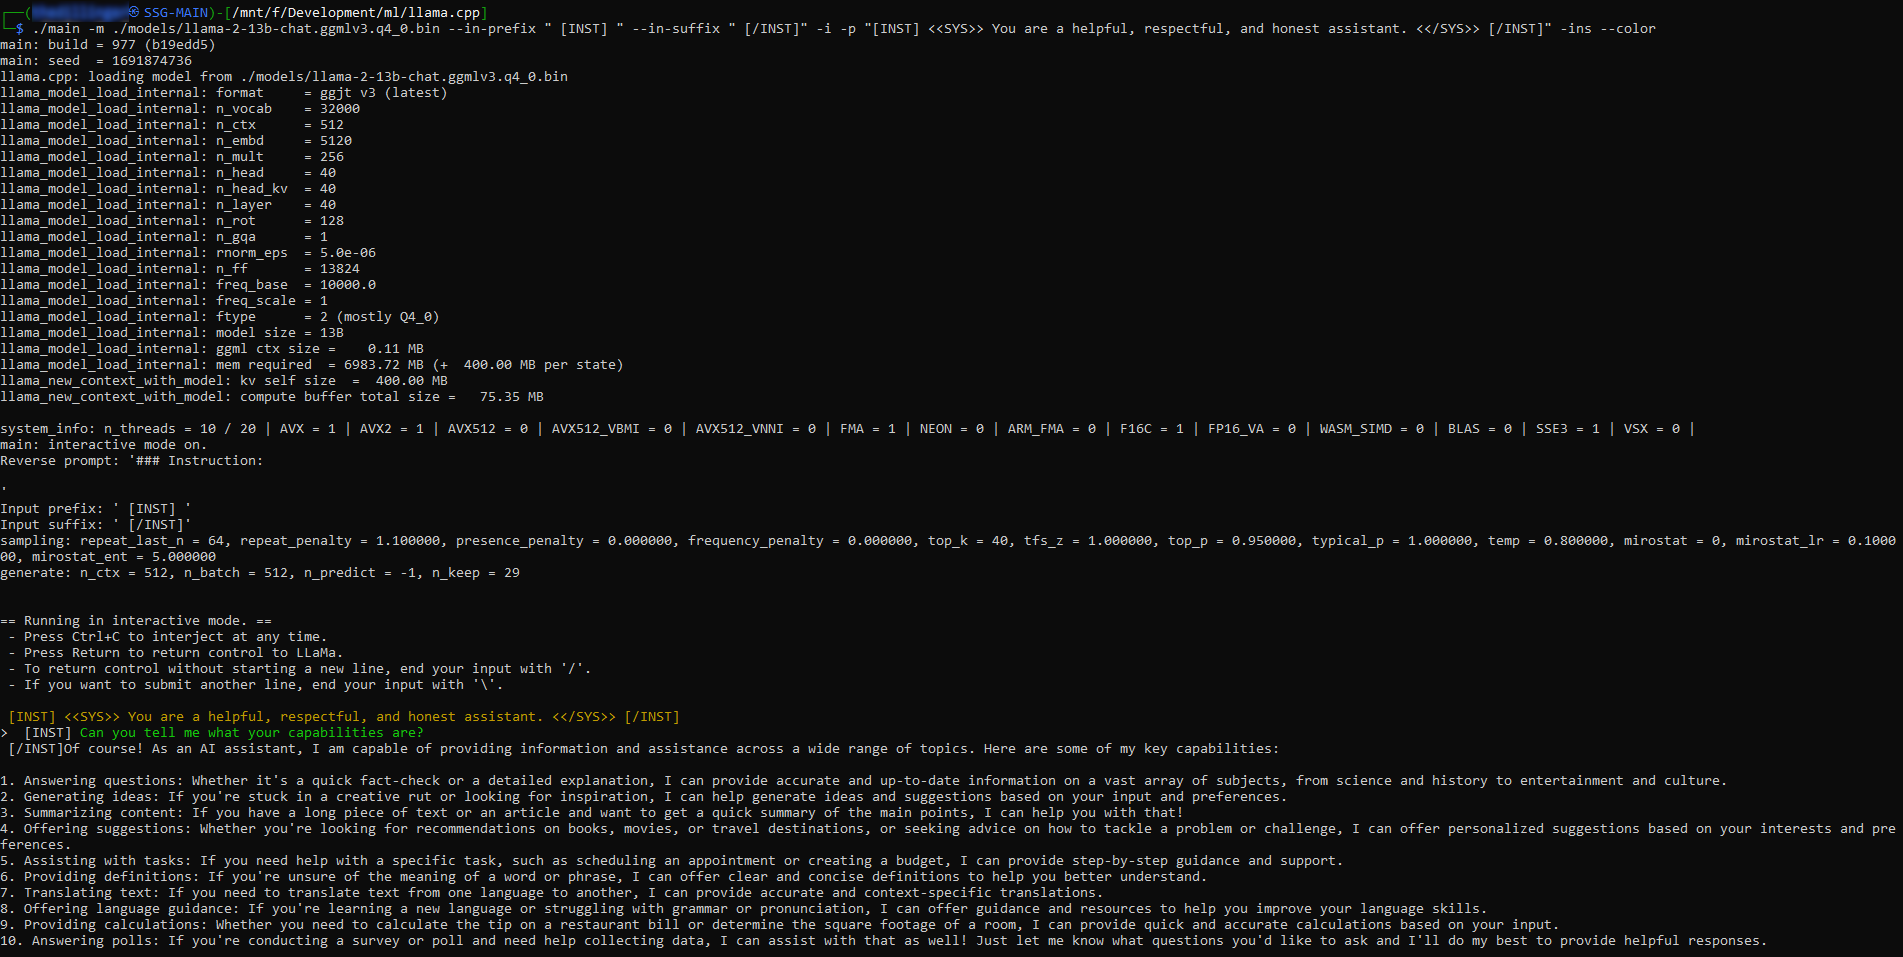Click the sampling repeat_penalty value
Image resolution: width=1903 pixels, height=957 pixels.
pyautogui.click(x=408, y=541)
